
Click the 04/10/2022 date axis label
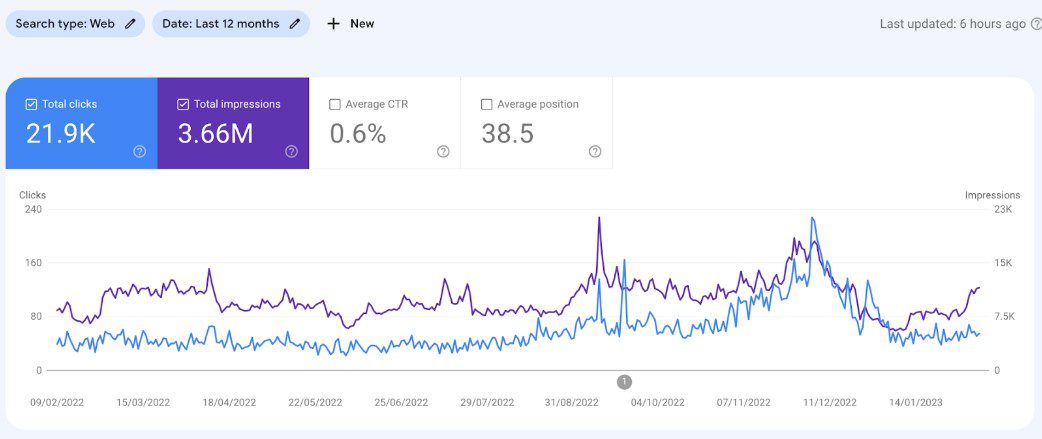[657, 402]
